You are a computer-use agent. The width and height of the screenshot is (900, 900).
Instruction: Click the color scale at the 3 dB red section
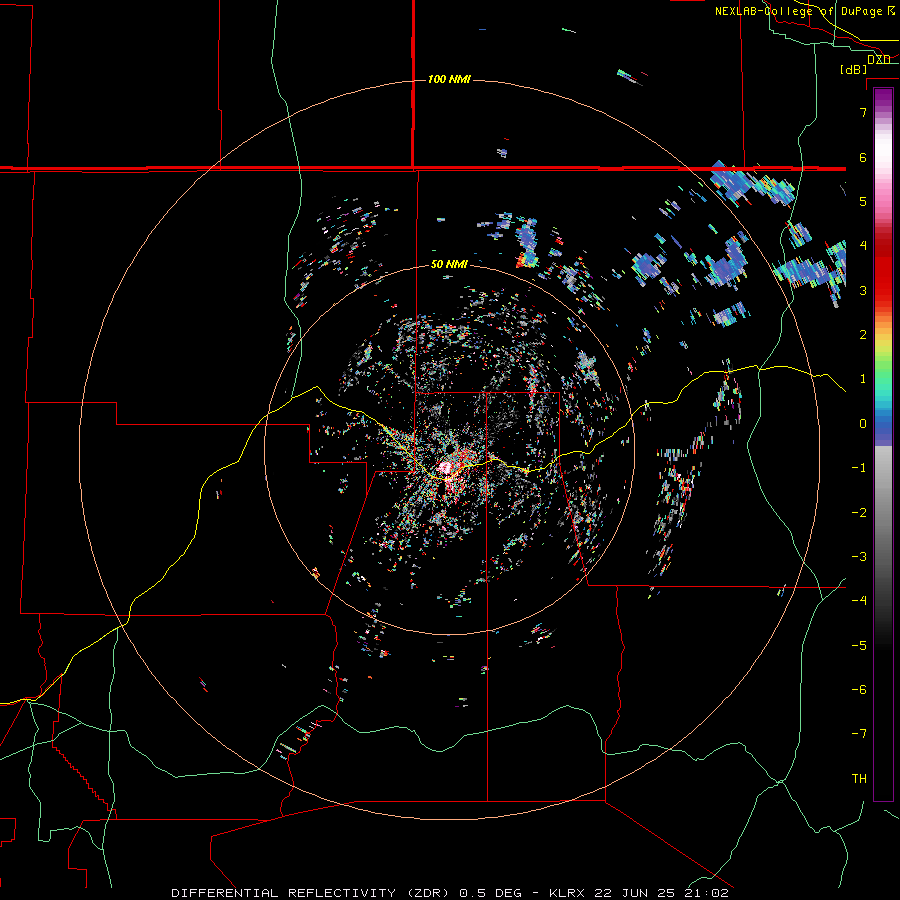pyautogui.click(x=883, y=290)
